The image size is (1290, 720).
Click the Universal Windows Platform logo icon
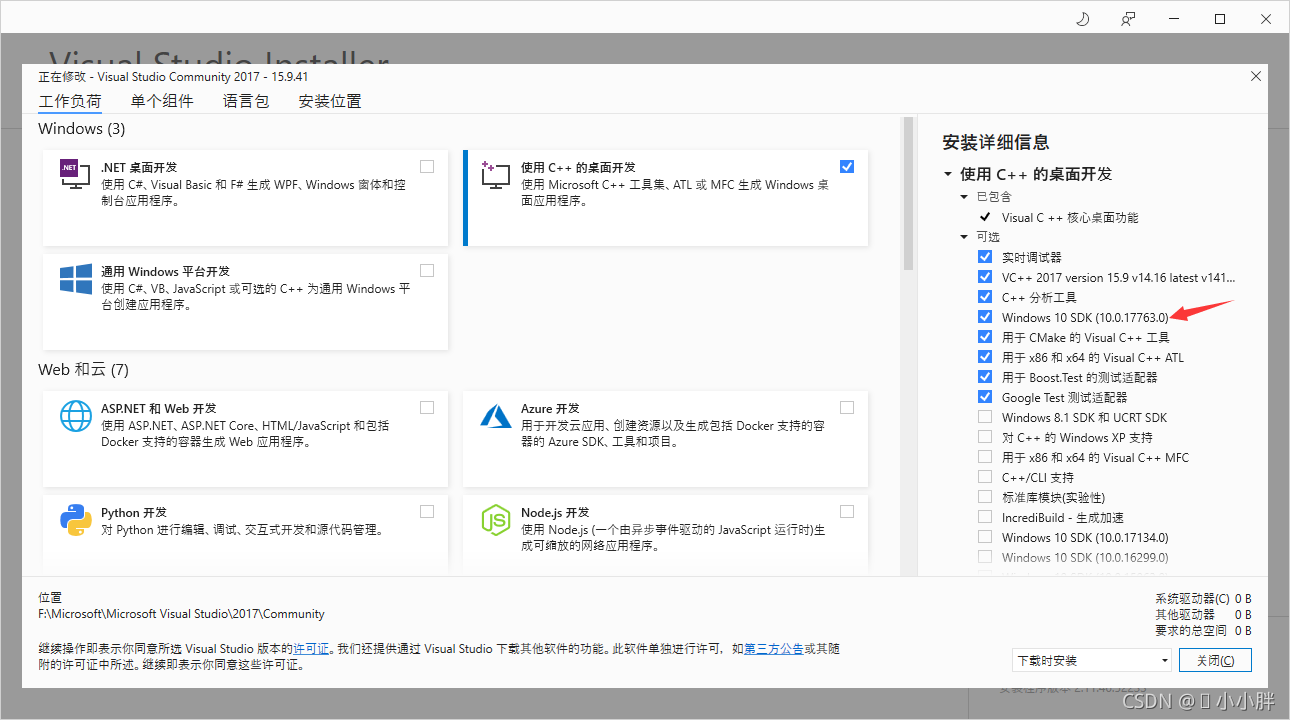point(76,279)
